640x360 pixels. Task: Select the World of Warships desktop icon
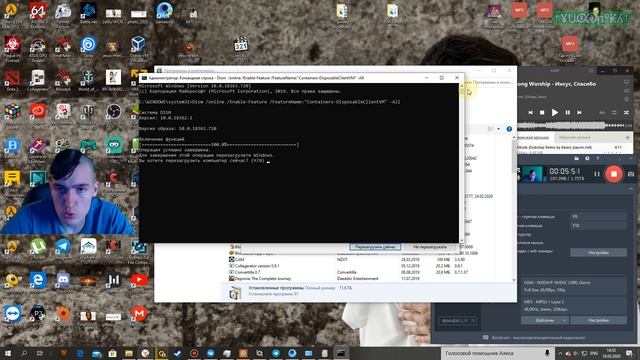click(x=88, y=80)
